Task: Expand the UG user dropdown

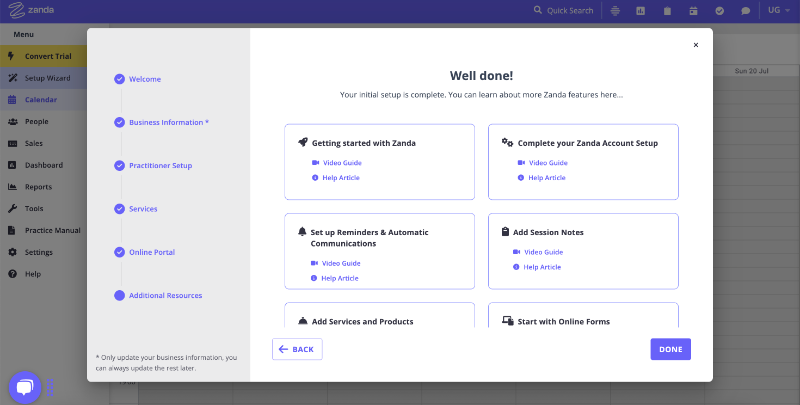Action: pos(779,10)
